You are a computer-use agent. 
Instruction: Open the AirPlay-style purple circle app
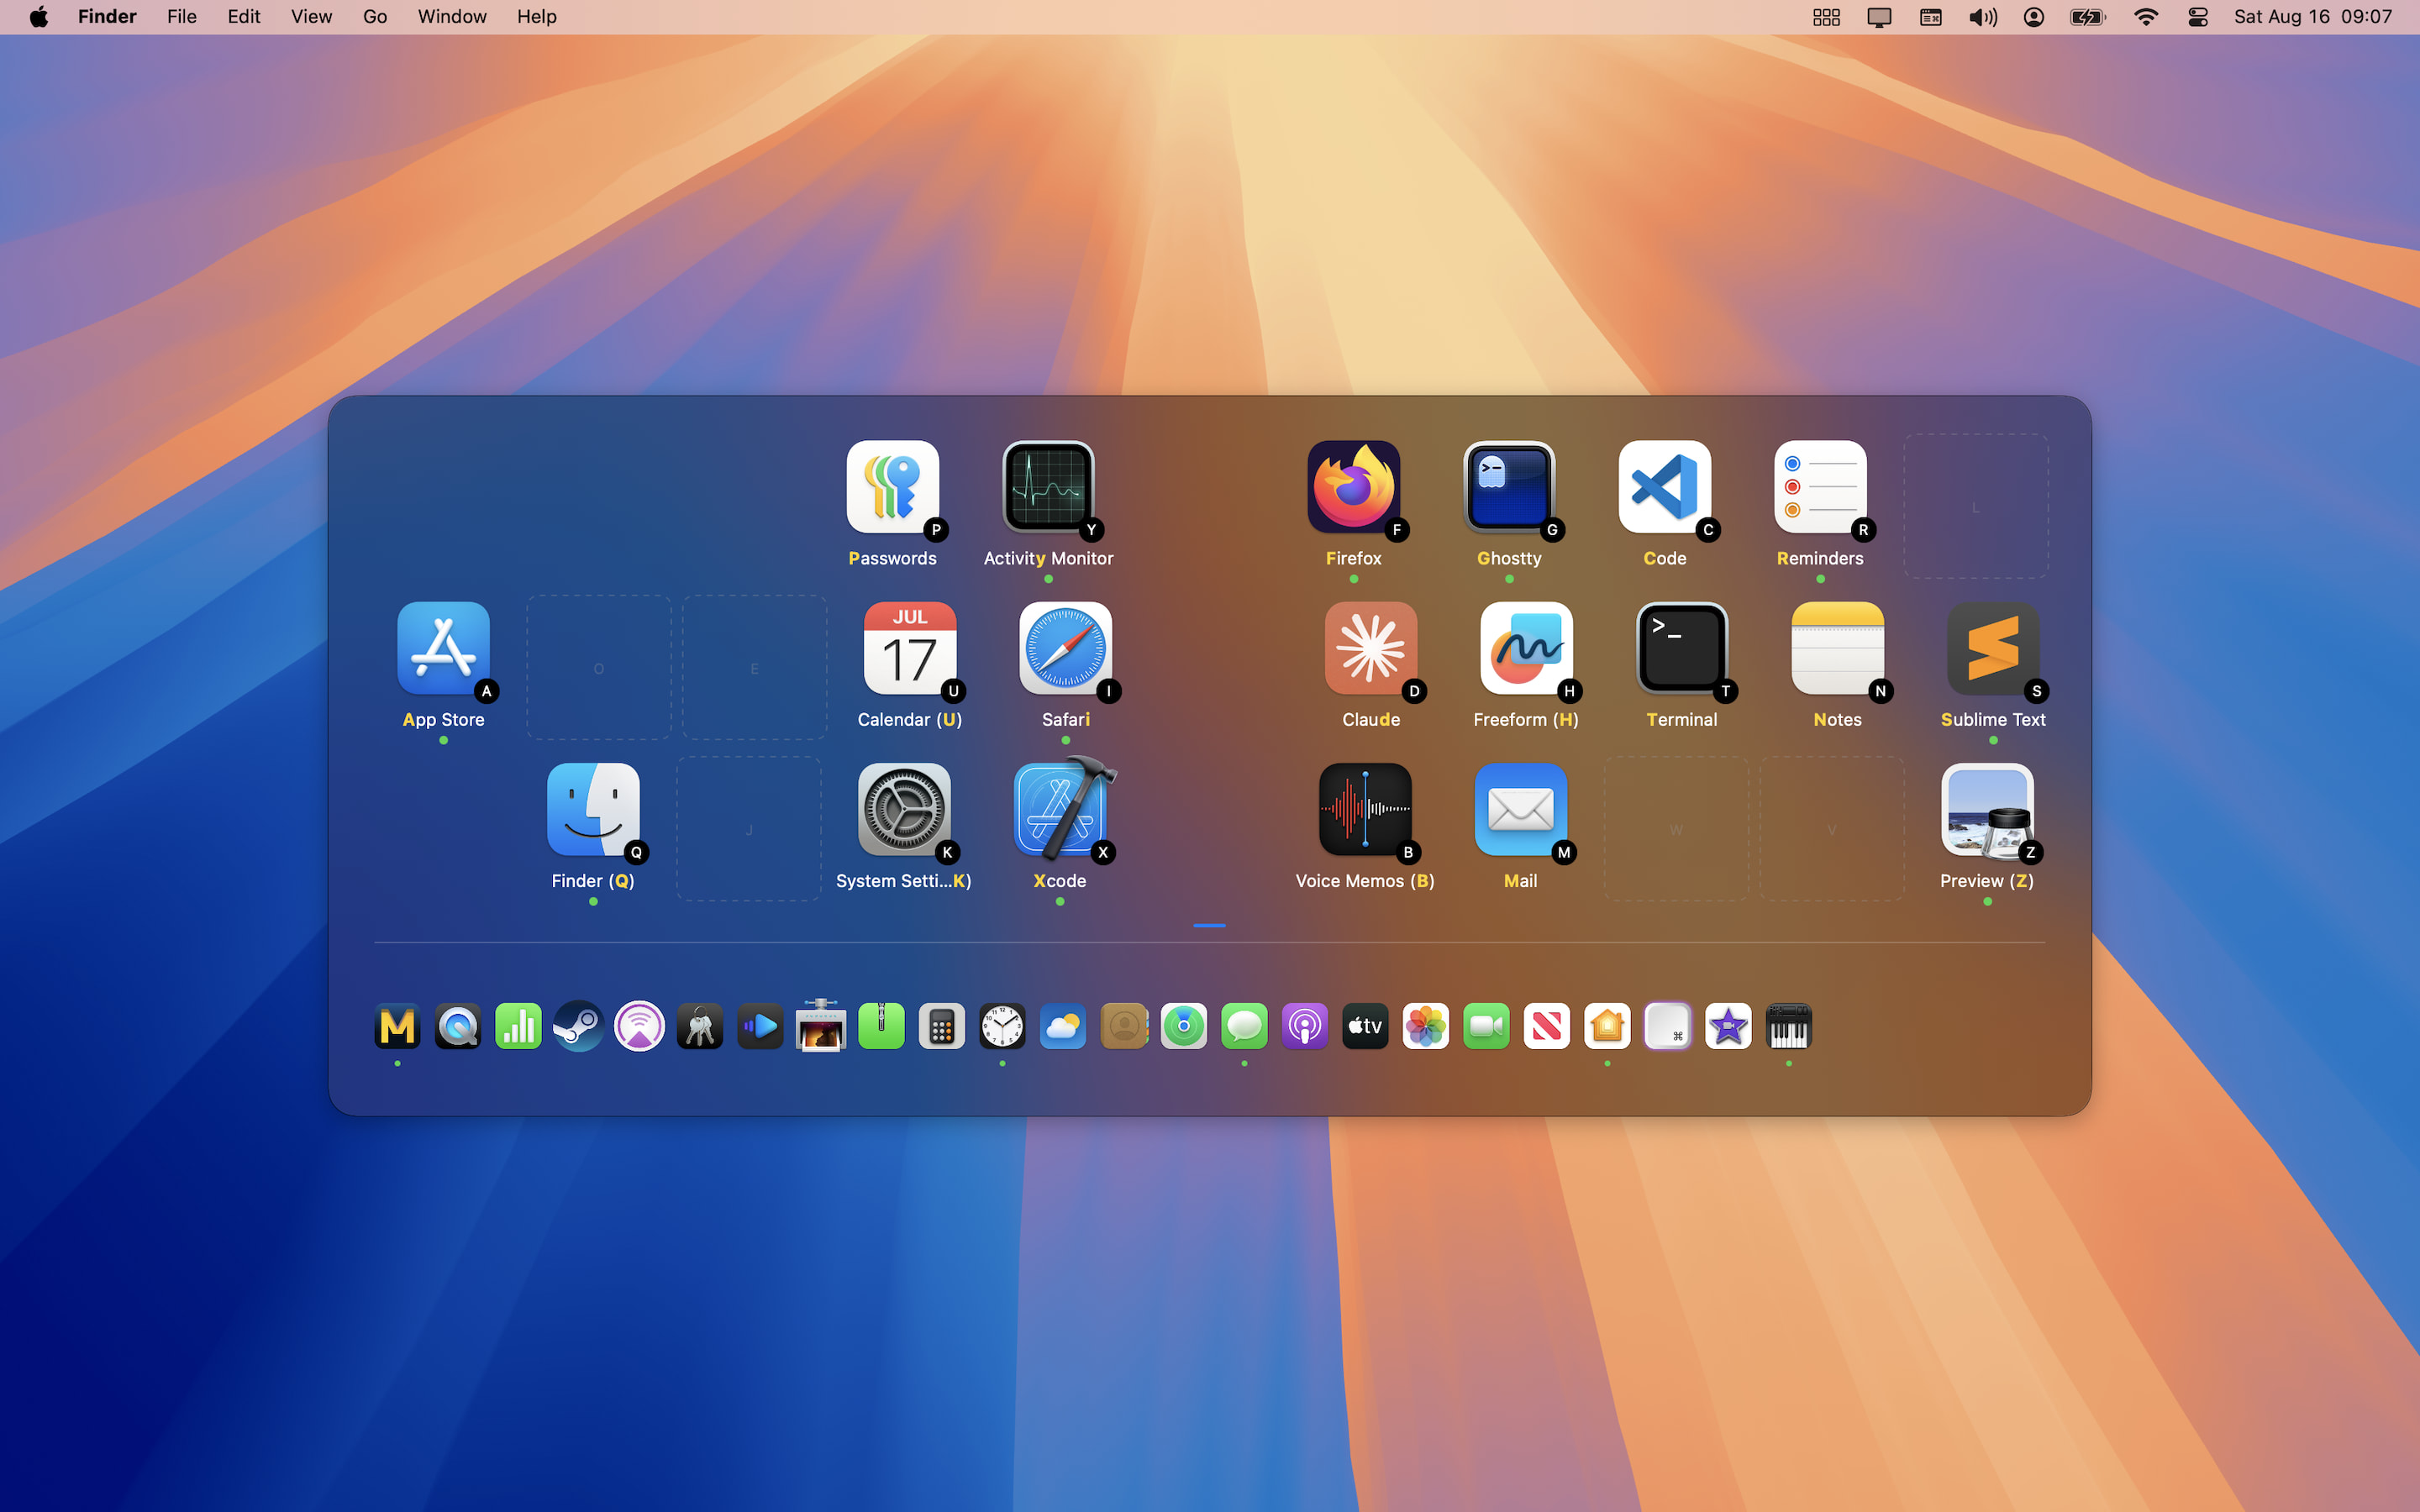639,1026
